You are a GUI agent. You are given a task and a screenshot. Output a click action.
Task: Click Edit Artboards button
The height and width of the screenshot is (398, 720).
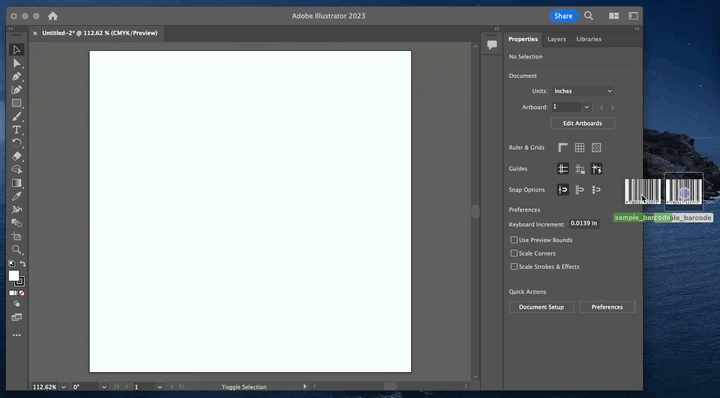coord(582,123)
